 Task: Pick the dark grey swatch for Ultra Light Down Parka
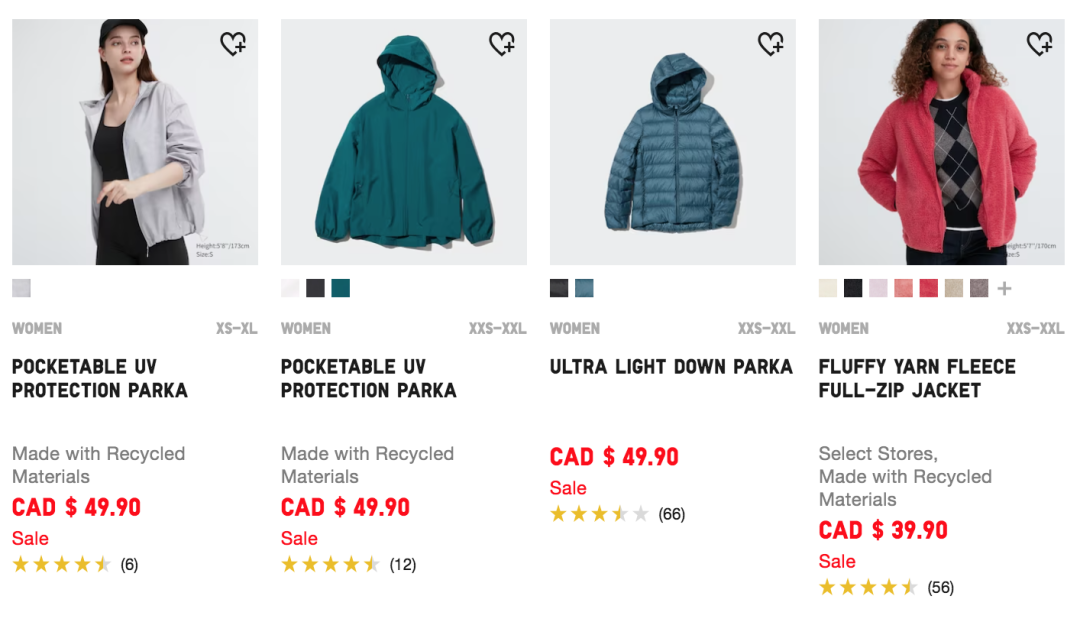pos(558,288)
